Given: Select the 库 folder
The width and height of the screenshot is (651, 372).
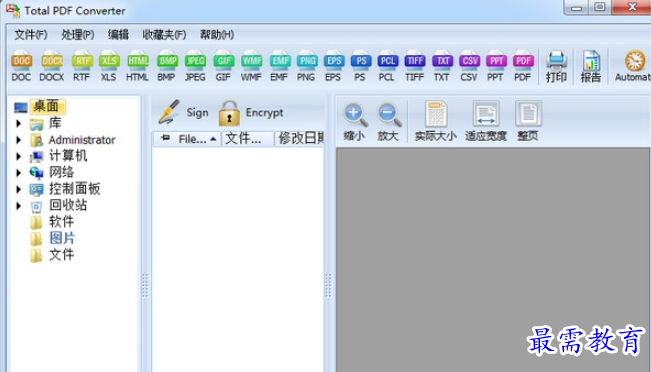Looking at the screenshot, I should pyautogui.click(x=55, y=123).
